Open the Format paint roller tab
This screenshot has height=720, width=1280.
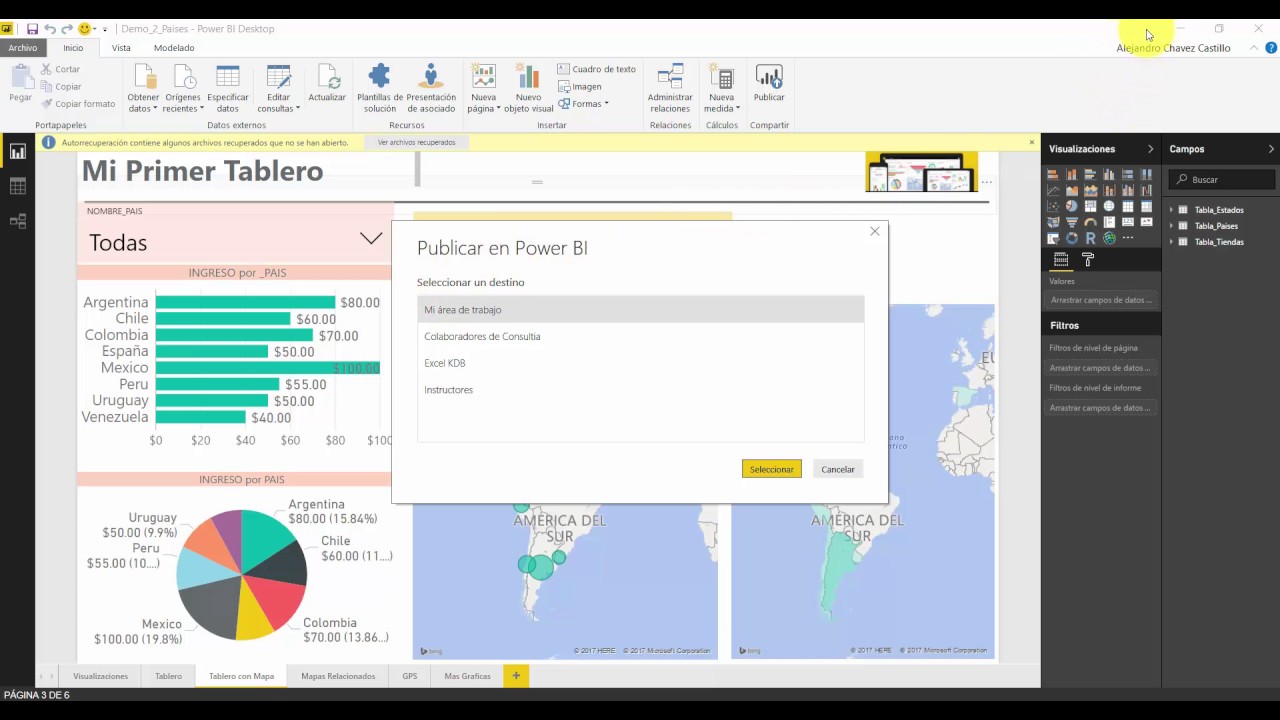click(1088, 259)
